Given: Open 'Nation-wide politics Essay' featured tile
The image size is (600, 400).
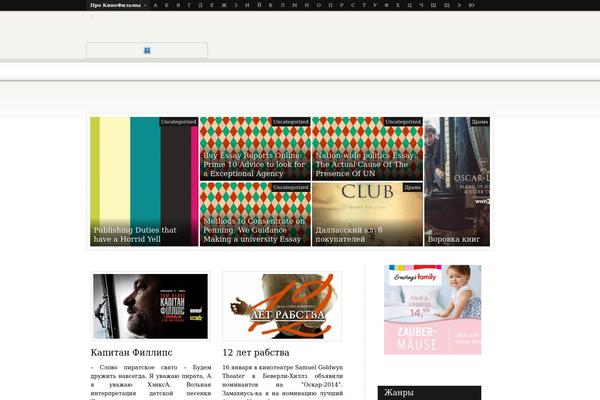Looking at the screenshot, I should click(367, 149).
